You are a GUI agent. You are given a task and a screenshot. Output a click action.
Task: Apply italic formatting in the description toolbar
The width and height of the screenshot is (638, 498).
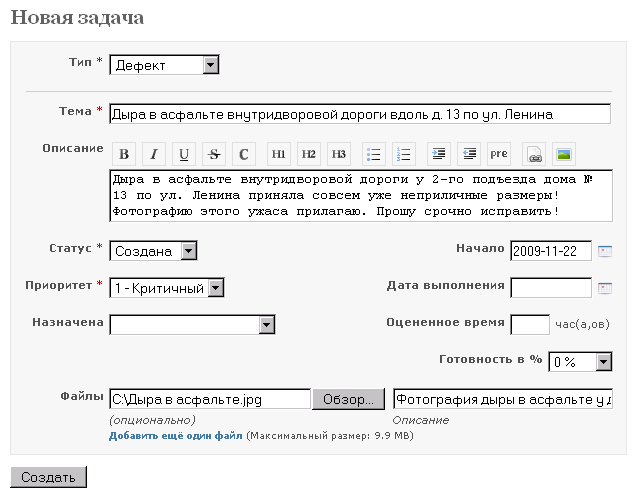154,154
